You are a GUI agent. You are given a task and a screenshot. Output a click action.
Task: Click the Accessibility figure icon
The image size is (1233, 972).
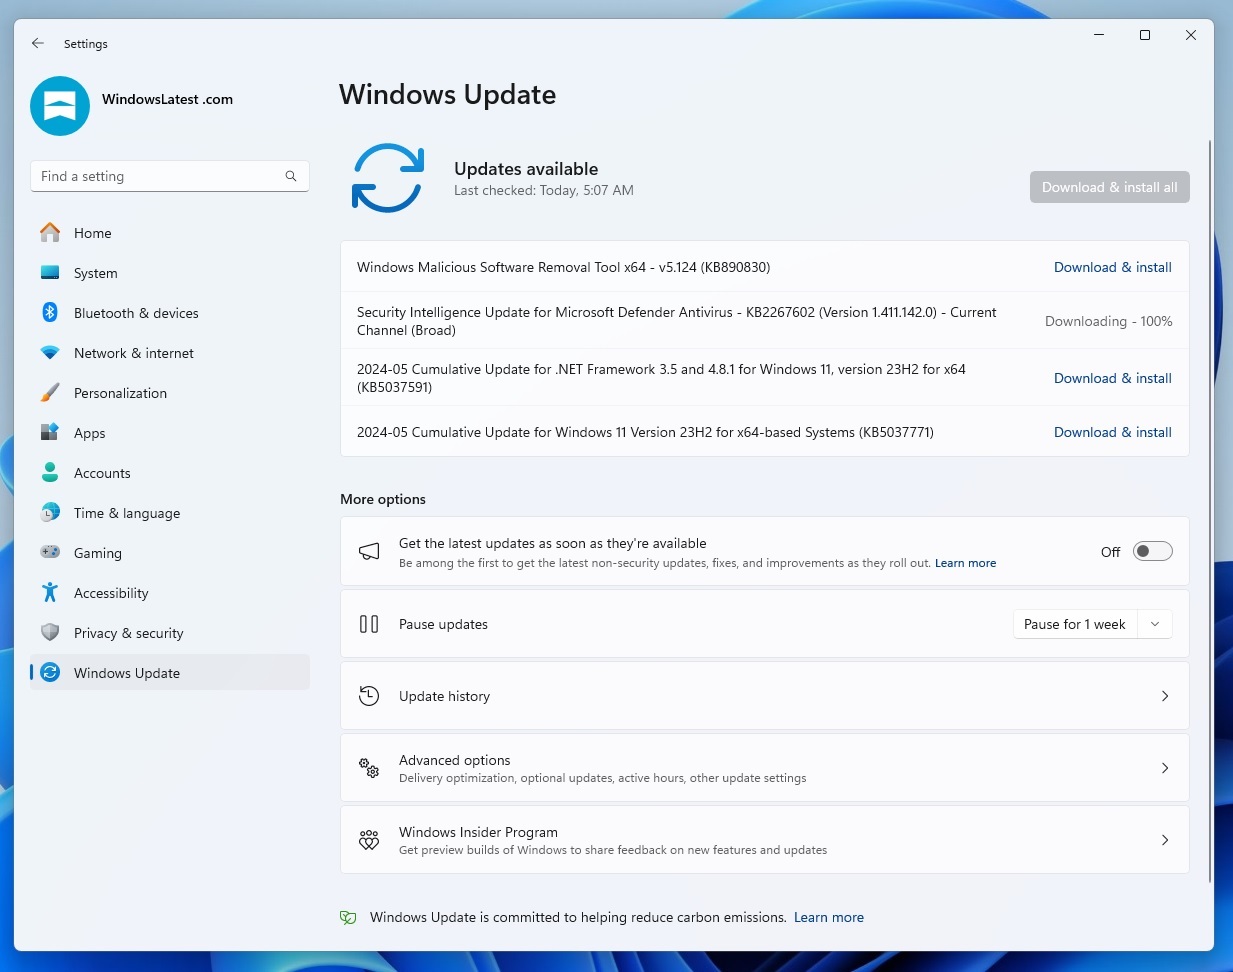click(50, 592)
